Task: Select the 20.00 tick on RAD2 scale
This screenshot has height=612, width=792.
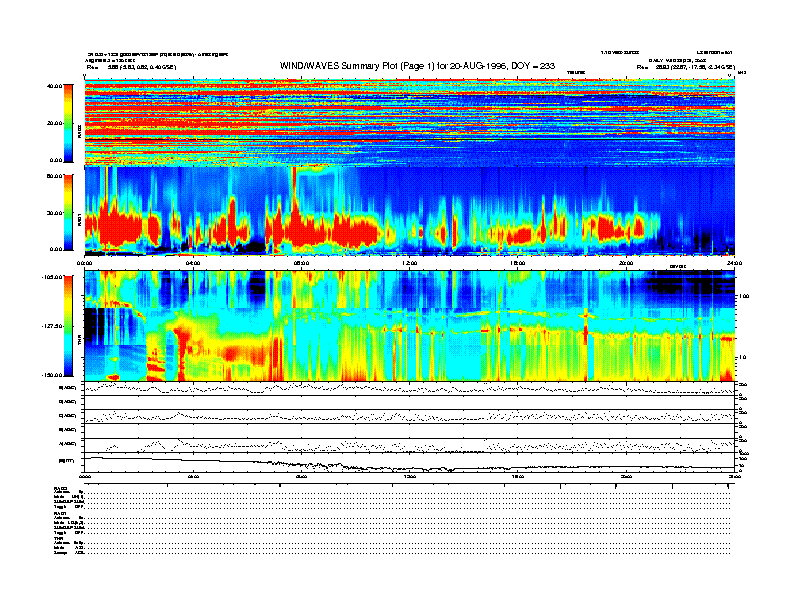Action: pyautogui.click(x=54, y=123)
